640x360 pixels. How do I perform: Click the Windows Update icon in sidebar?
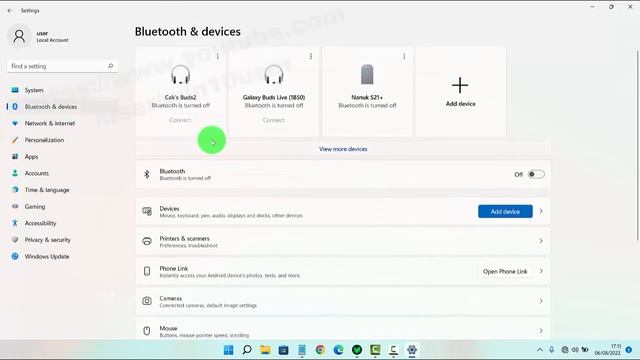pos(15,256)
